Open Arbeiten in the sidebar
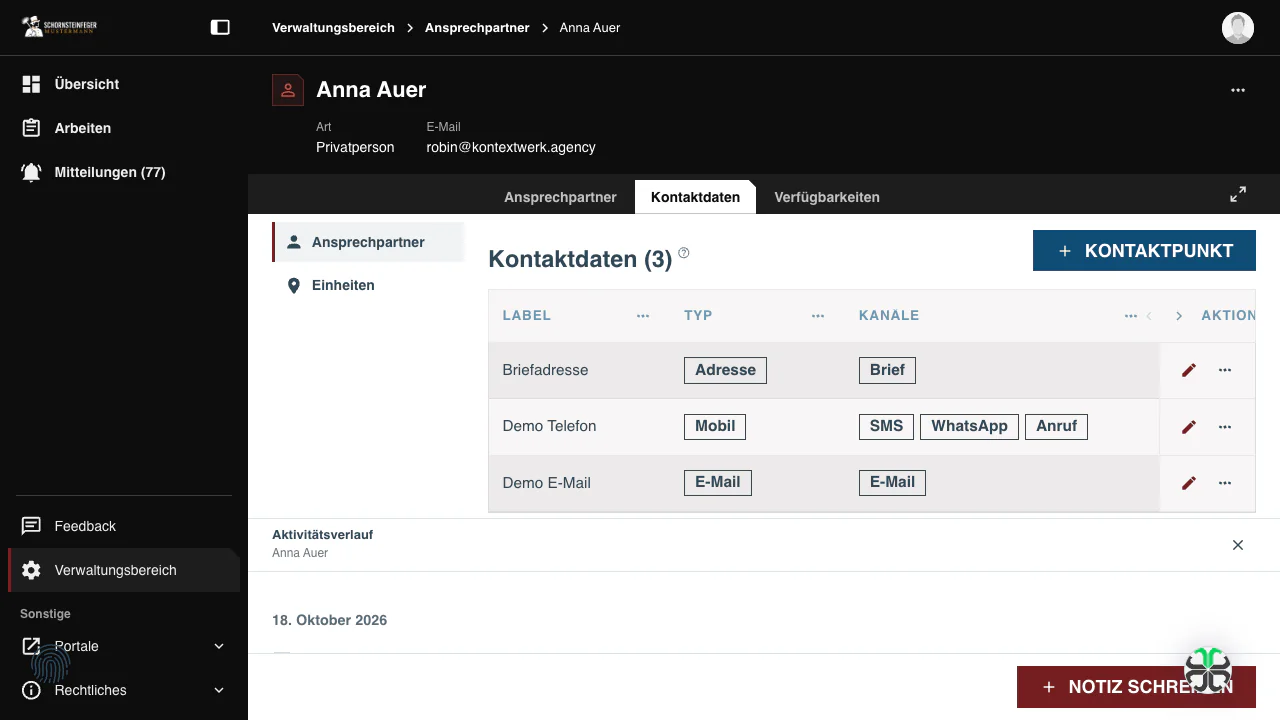This screenshot has height=720, width=1280. (124, 128)
